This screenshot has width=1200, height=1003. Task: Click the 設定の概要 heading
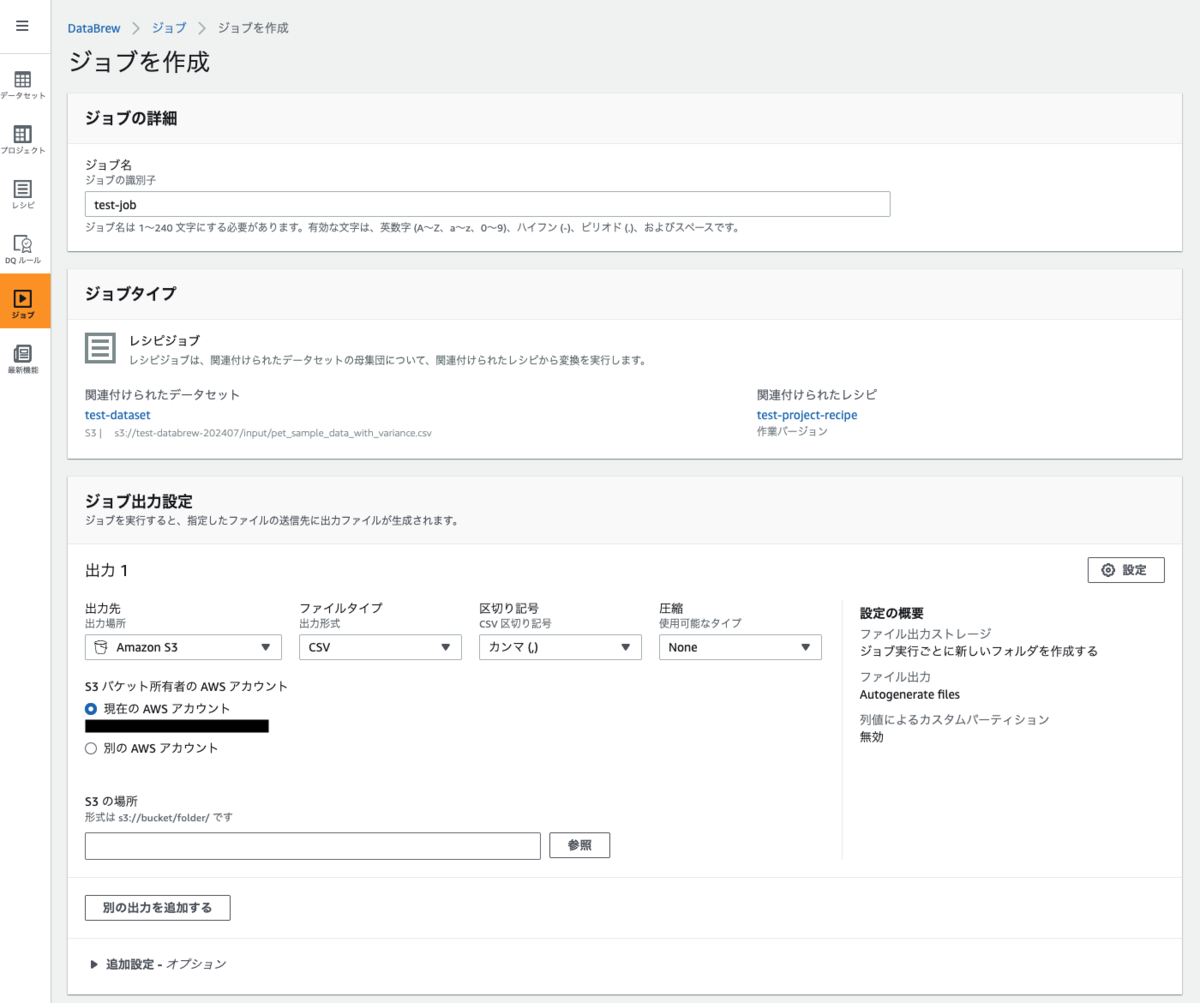tap(892, 613)
